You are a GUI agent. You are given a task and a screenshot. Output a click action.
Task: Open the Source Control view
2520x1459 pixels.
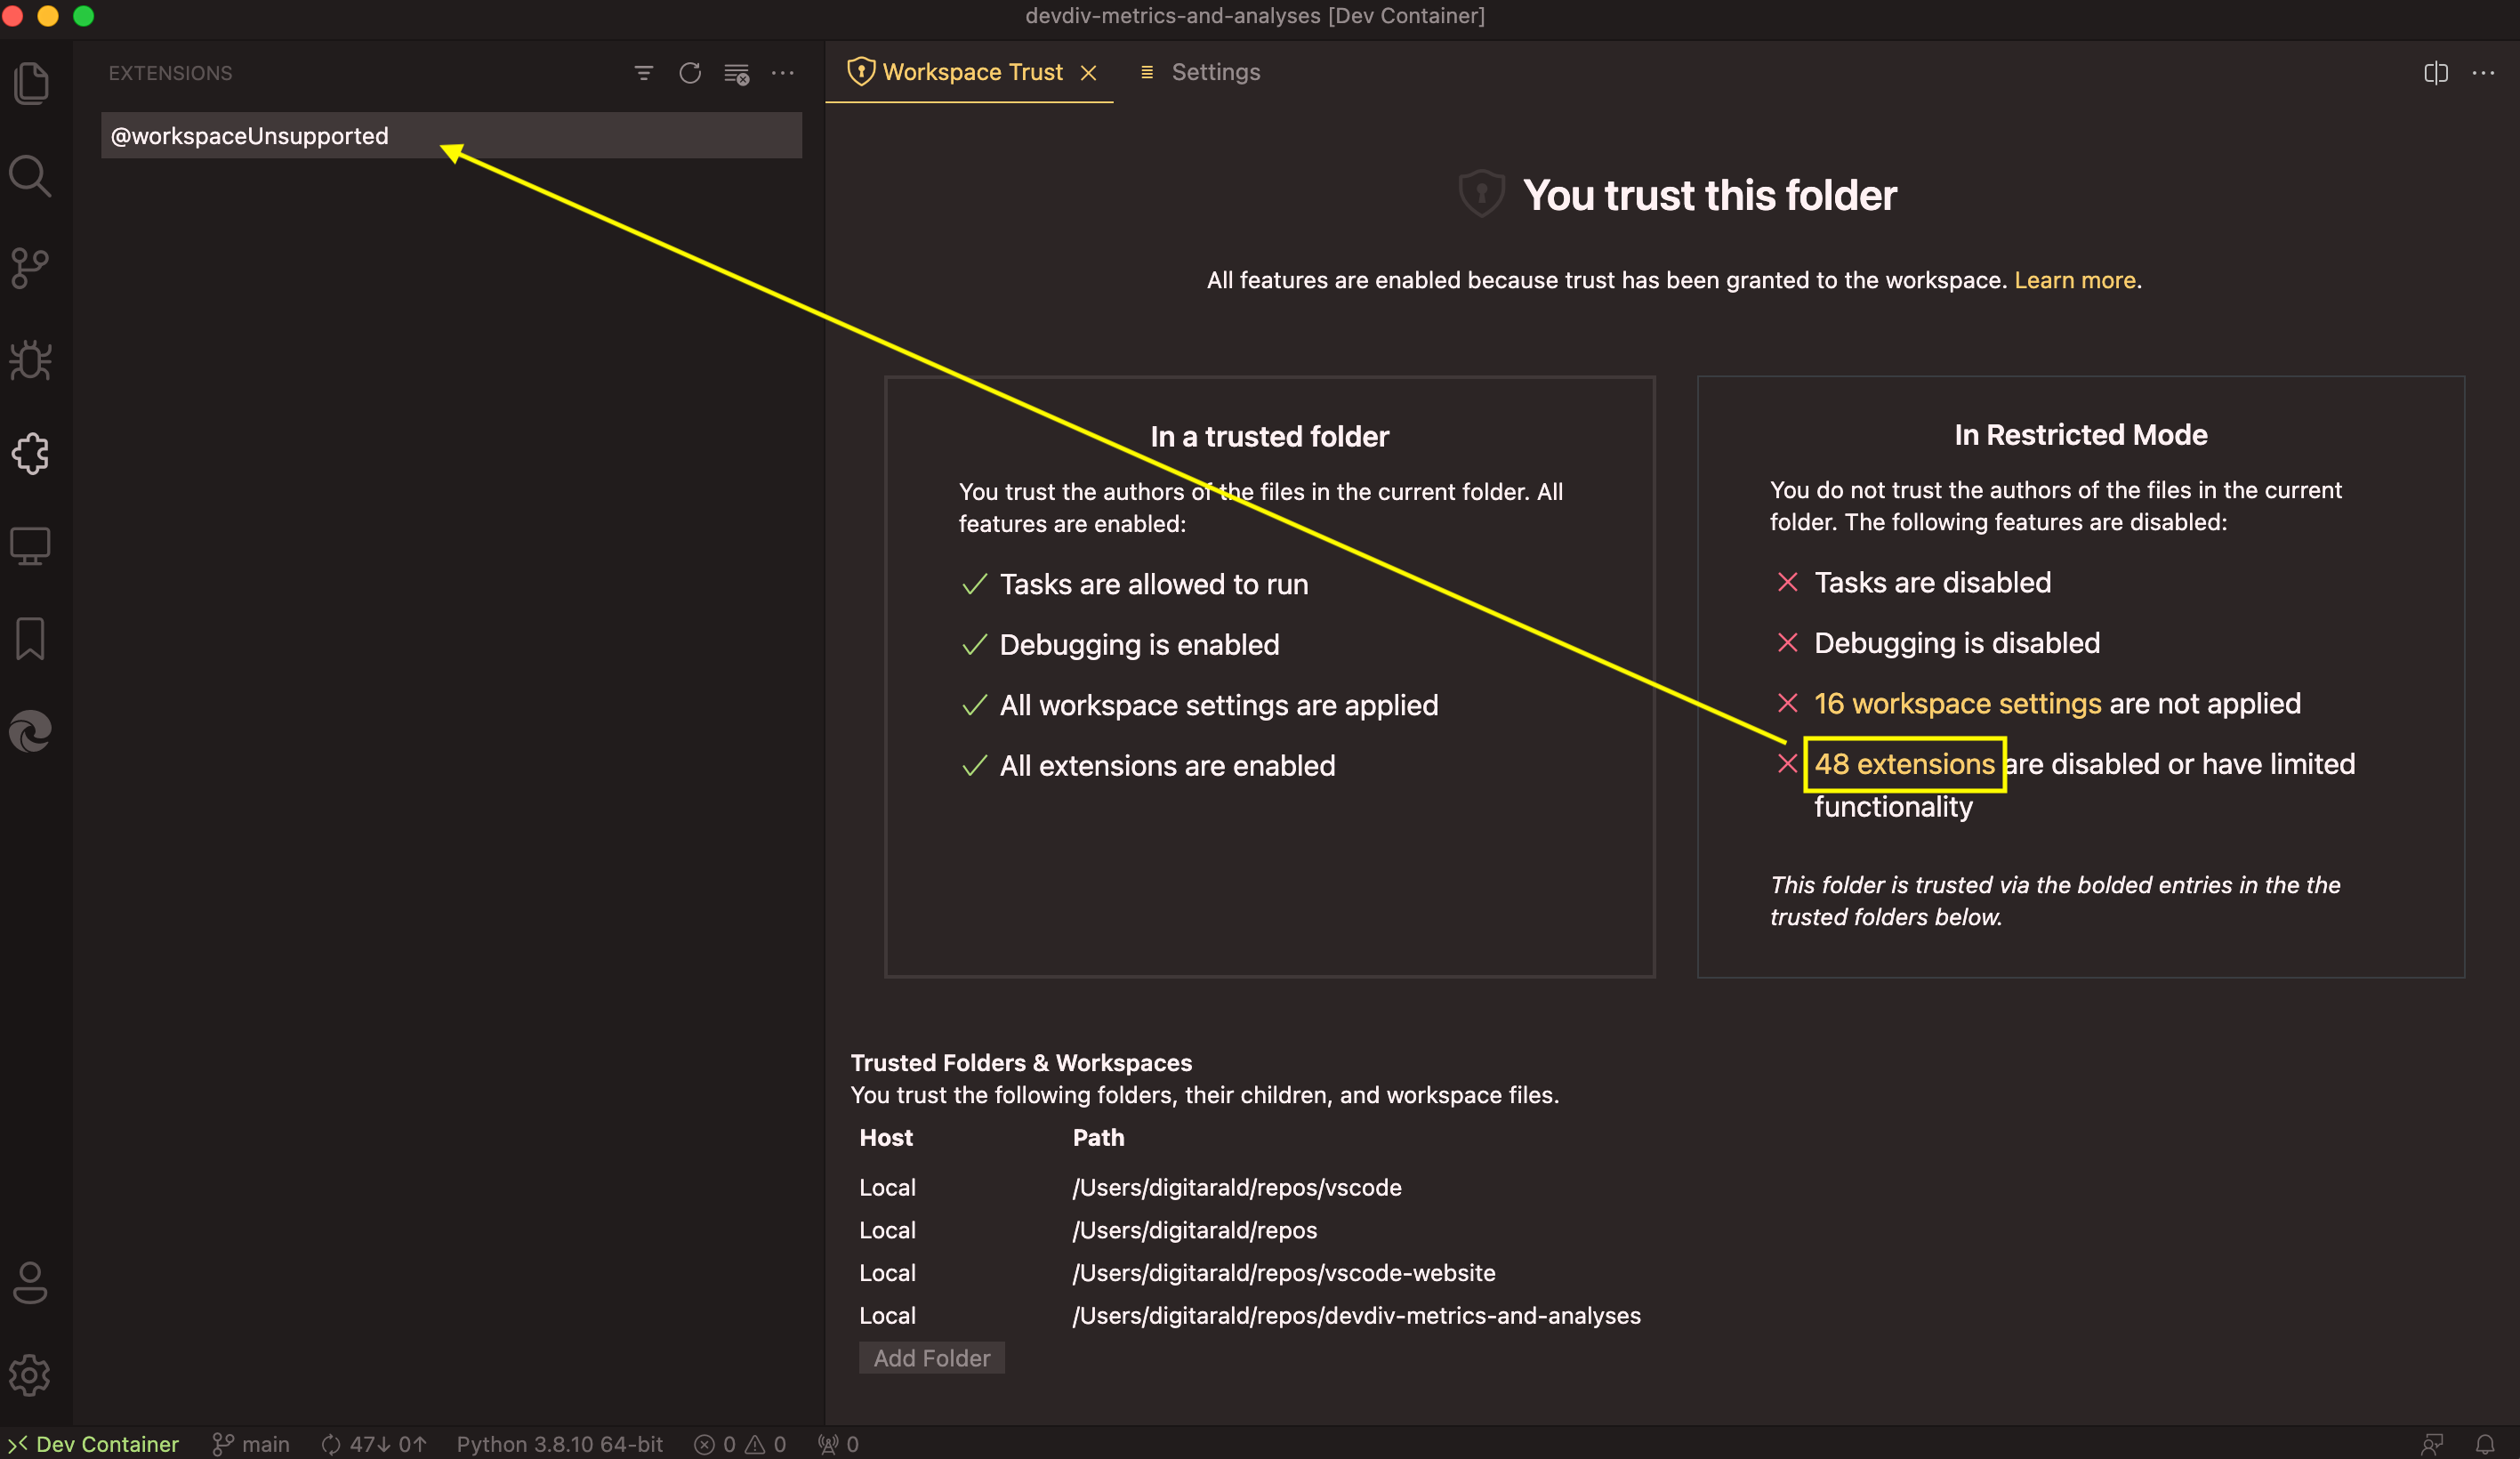pos(31,267)
